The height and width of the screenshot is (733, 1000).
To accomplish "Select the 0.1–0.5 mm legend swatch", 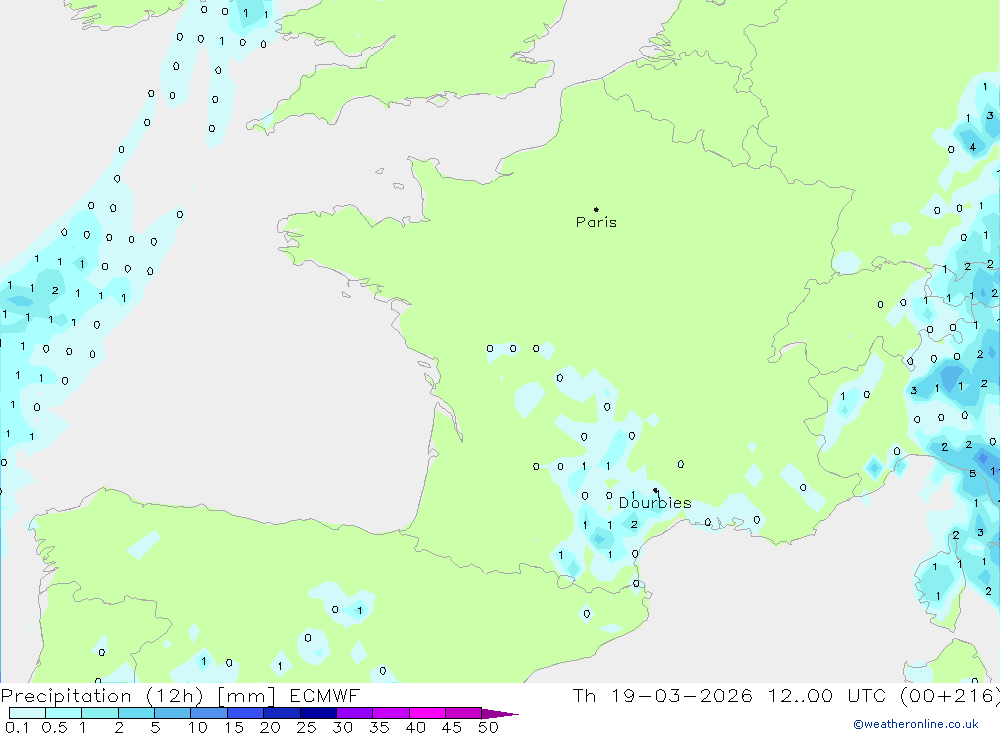I will point(27,713).
